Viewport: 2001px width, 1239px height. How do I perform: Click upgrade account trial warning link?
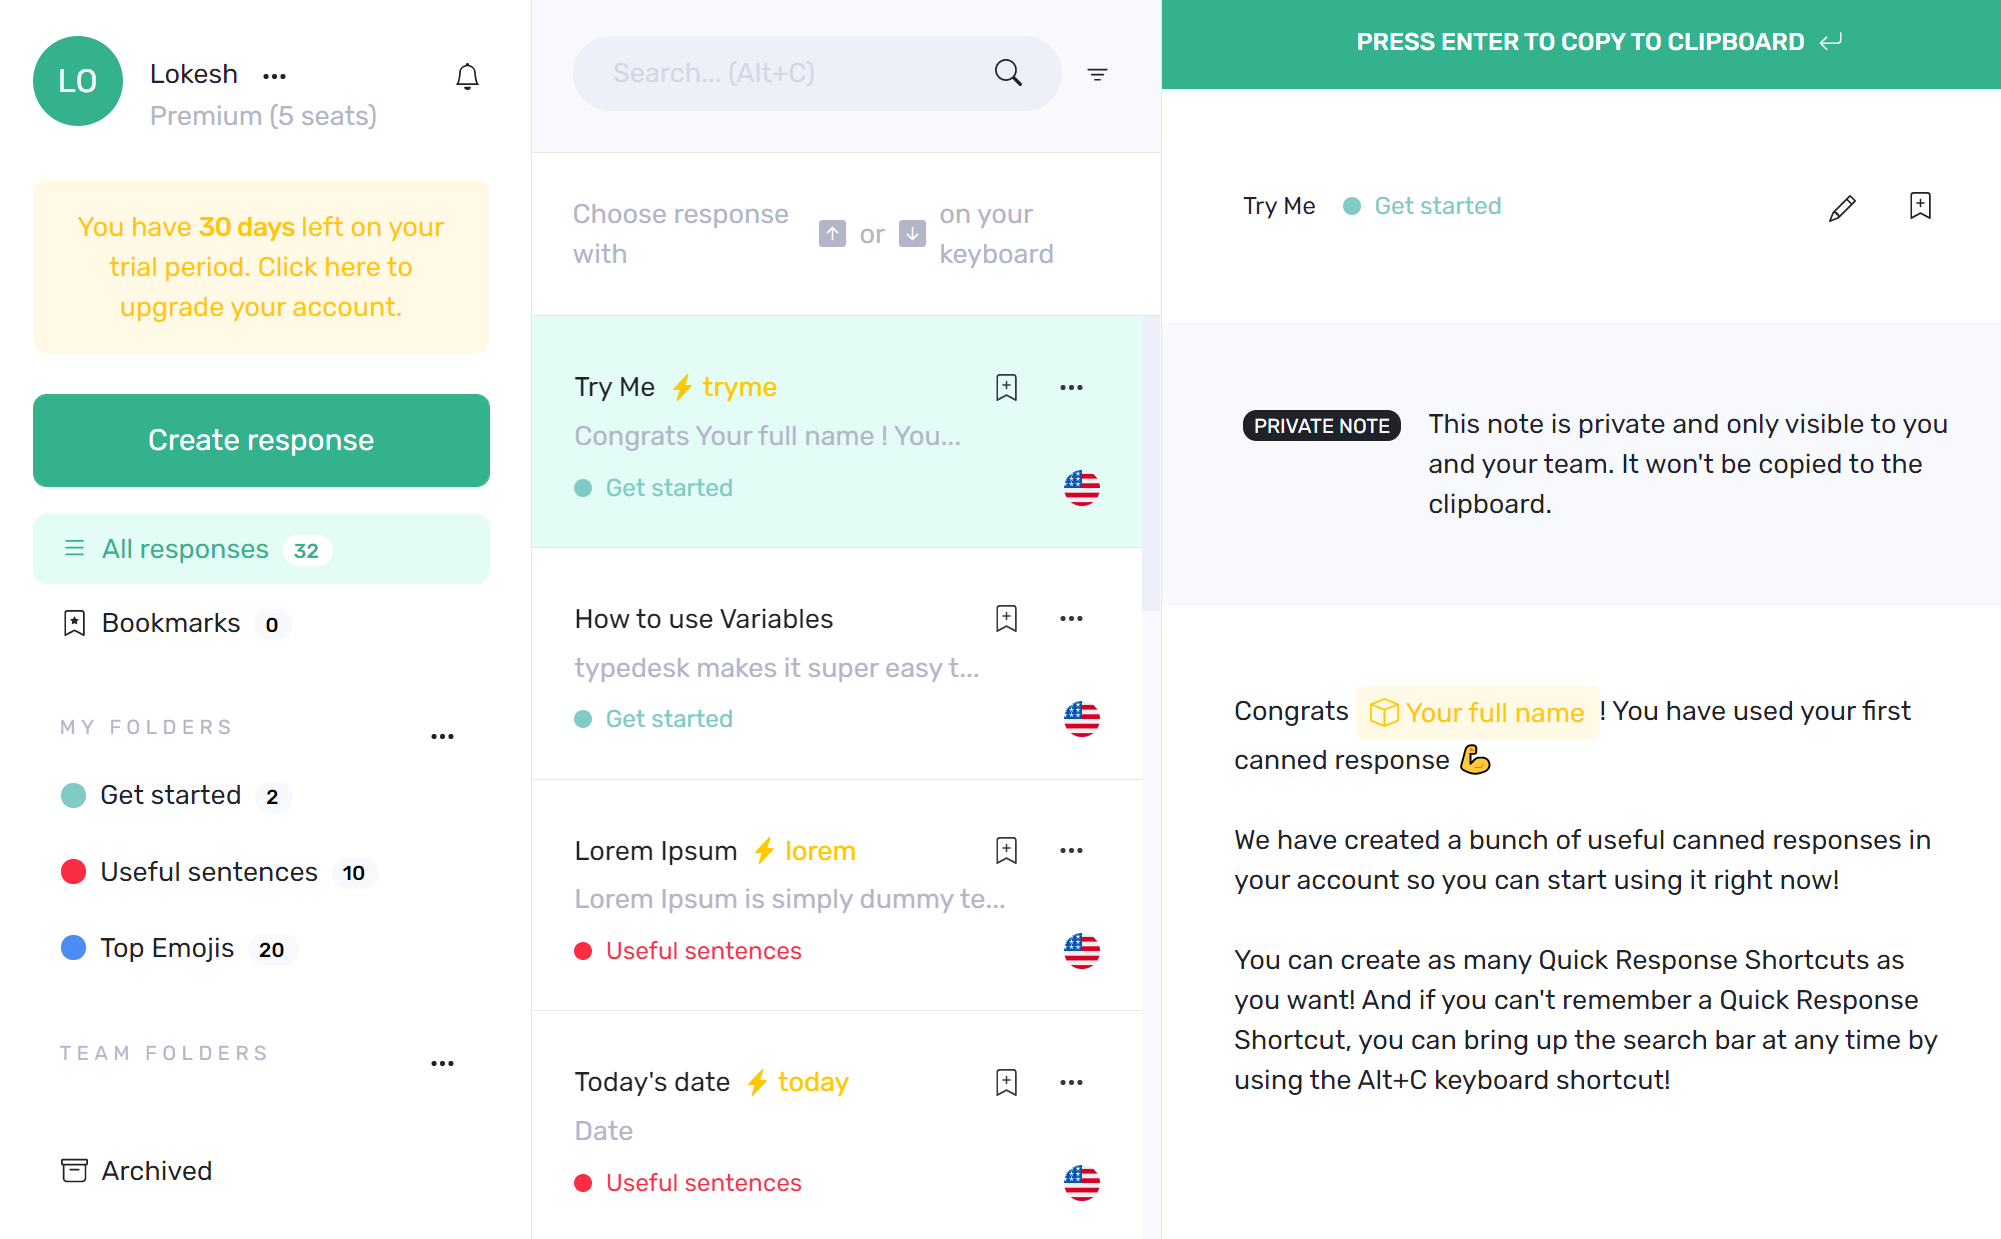click(260, 266)
